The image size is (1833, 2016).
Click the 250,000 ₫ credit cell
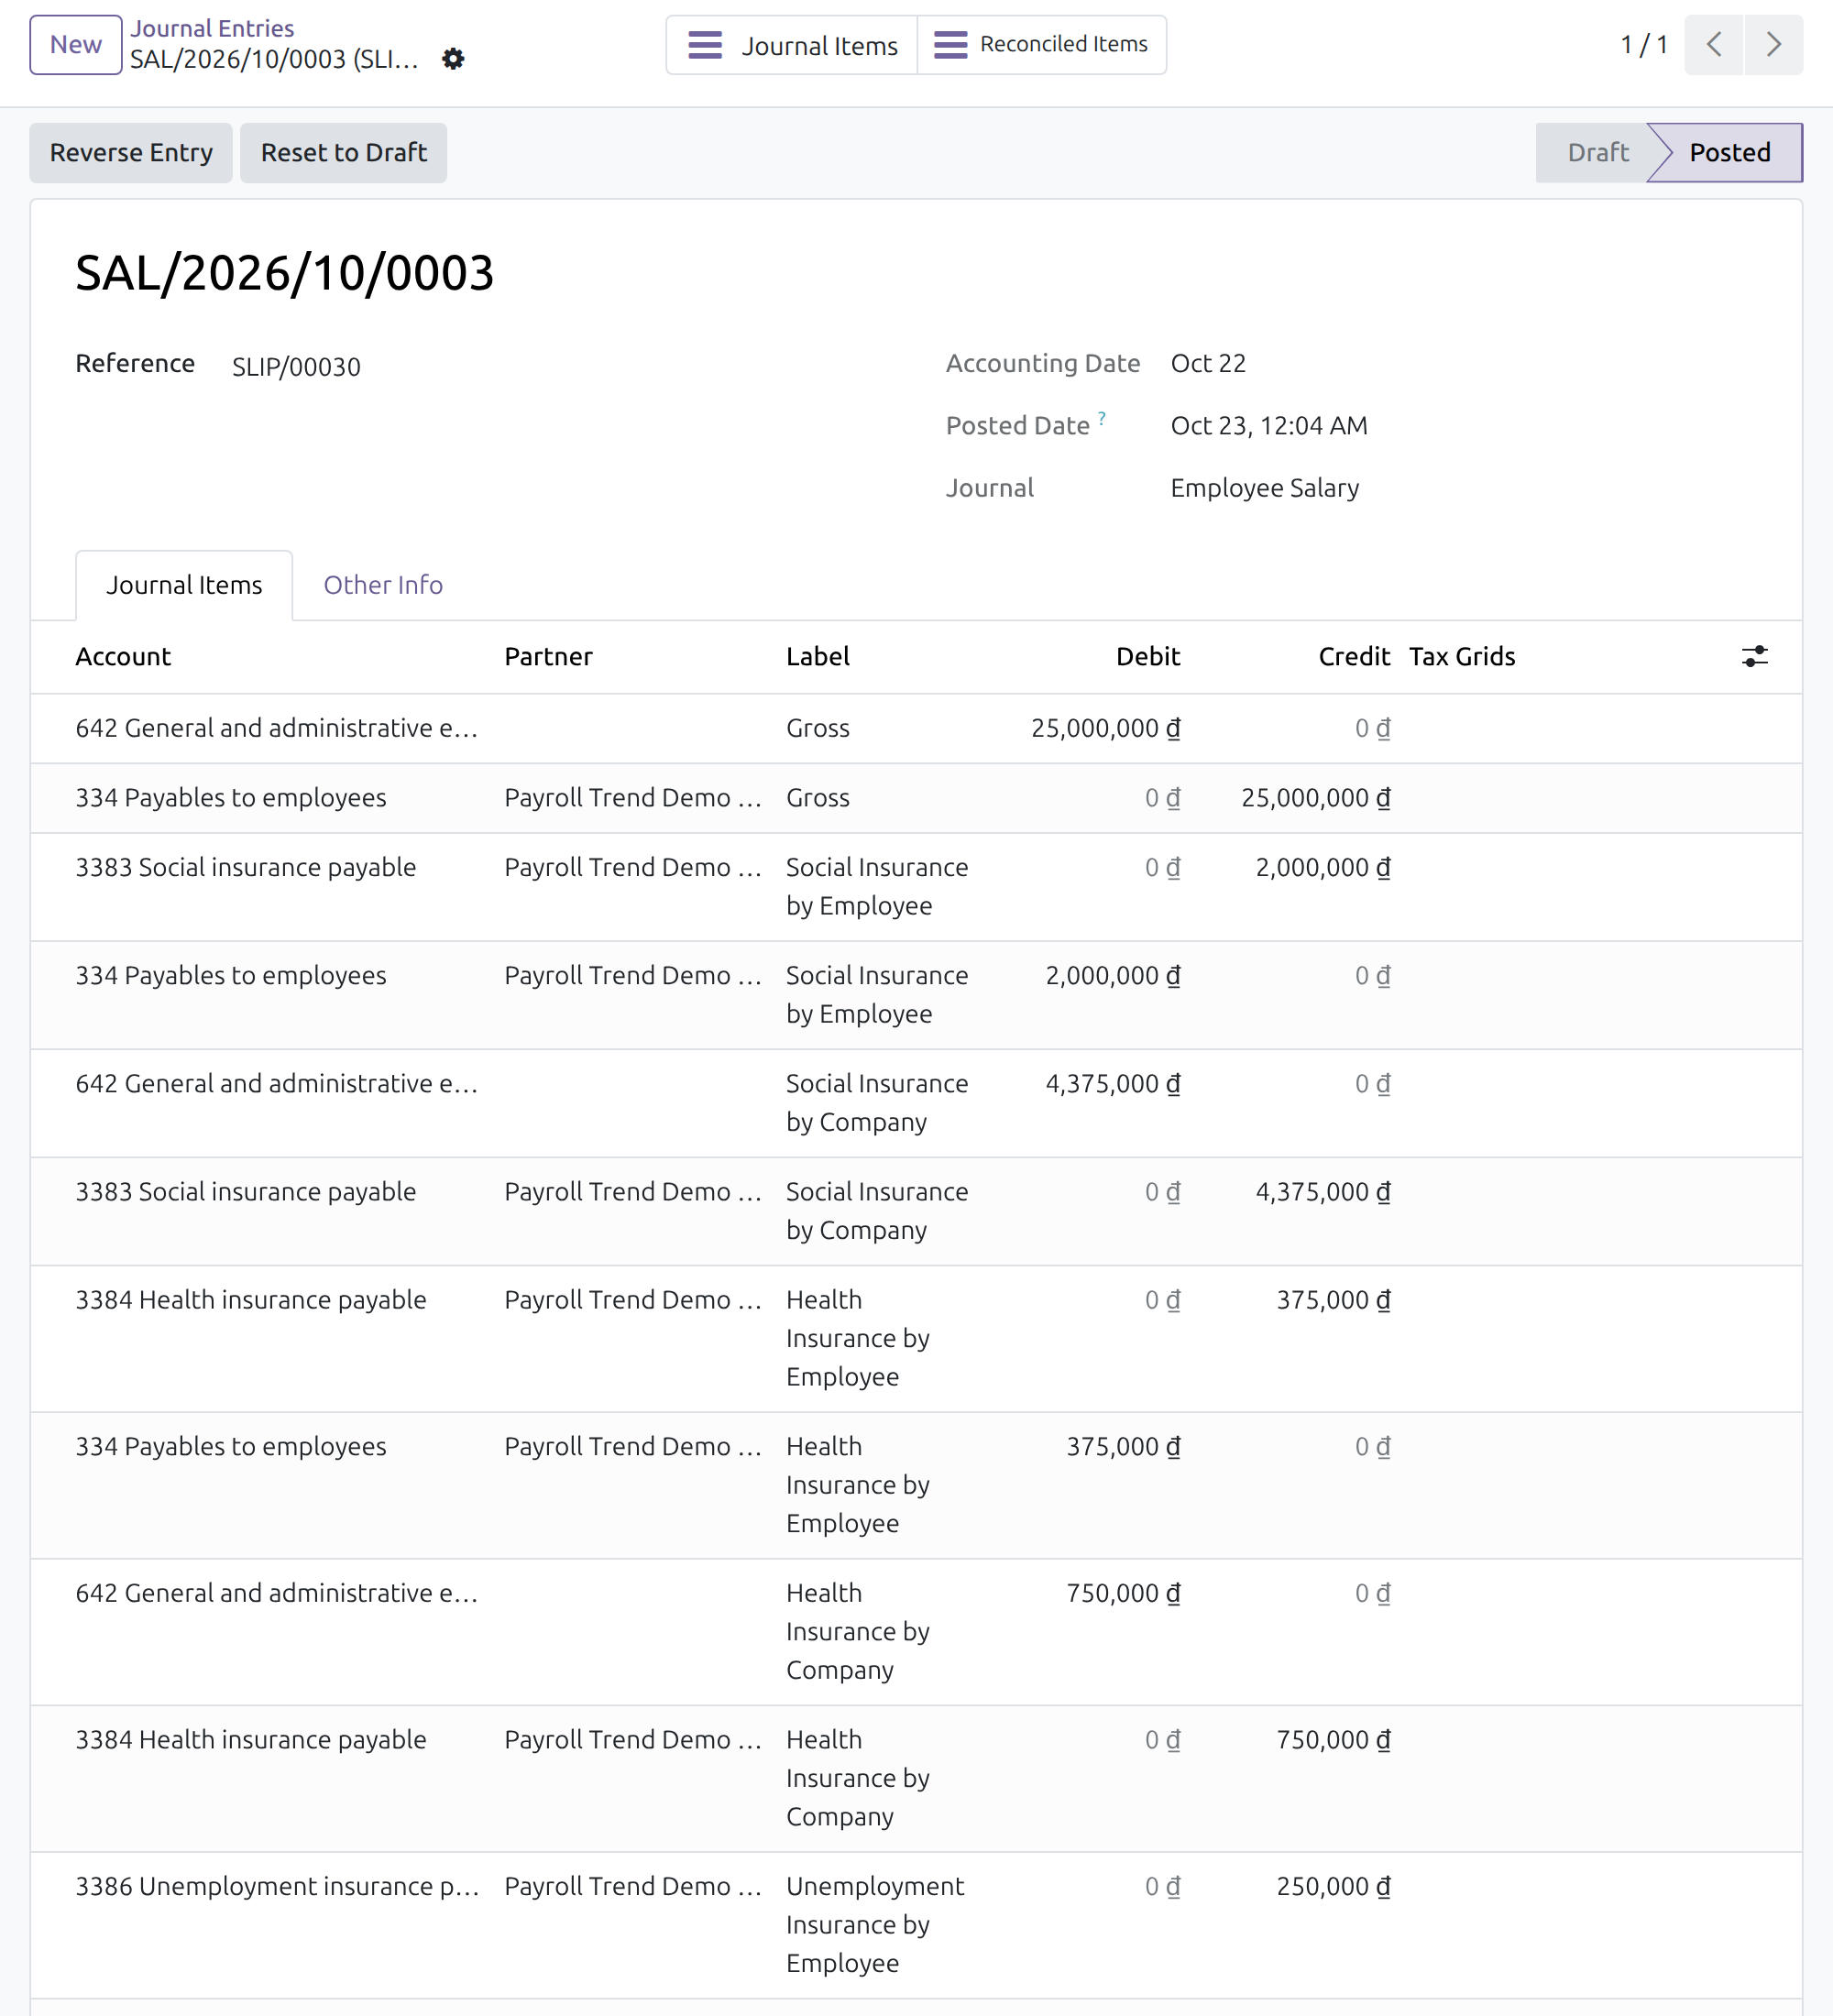tap(1333, 1886)
